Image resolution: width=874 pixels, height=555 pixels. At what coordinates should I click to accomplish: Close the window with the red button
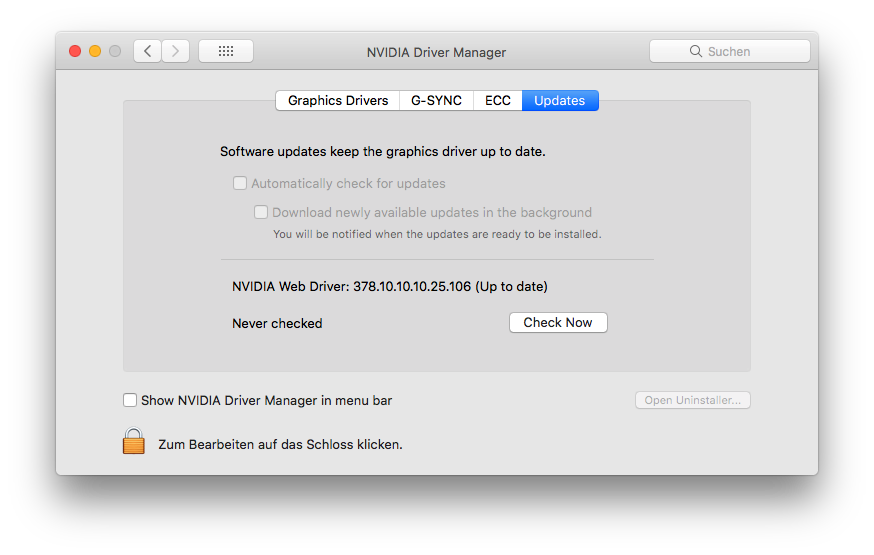click(75, 51)
